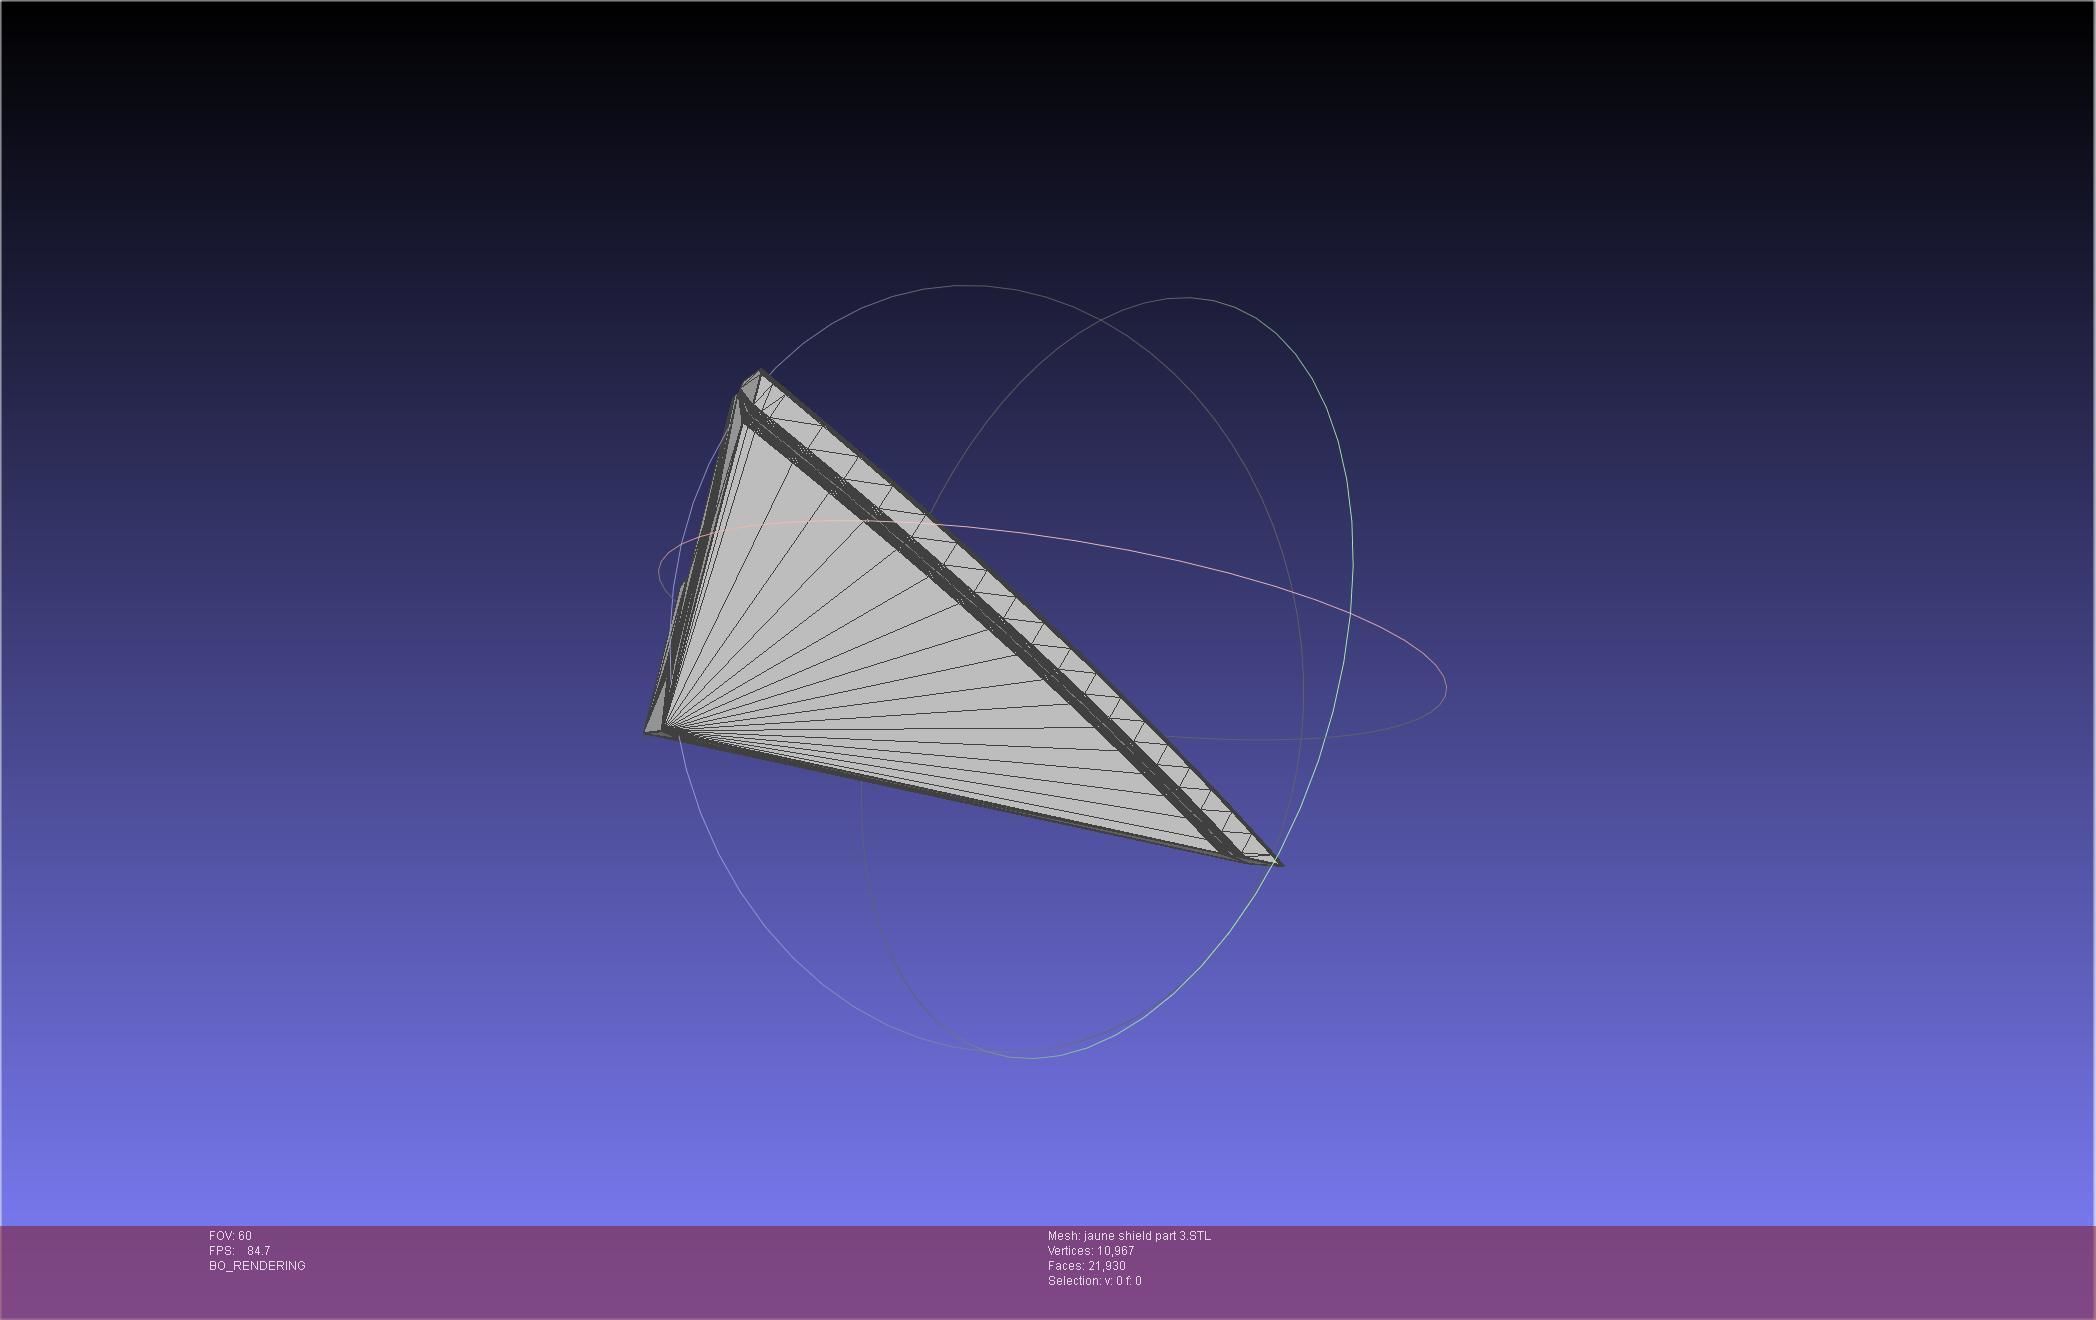
Task: Click the BO_RENDERING status label
Action: point(257,1266)
